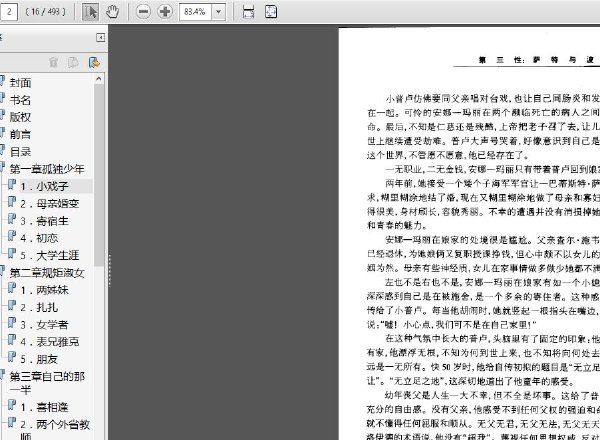Activate the Hand pan tool
This screenshot has width=600, height=440.
click(x=112, y=12)
